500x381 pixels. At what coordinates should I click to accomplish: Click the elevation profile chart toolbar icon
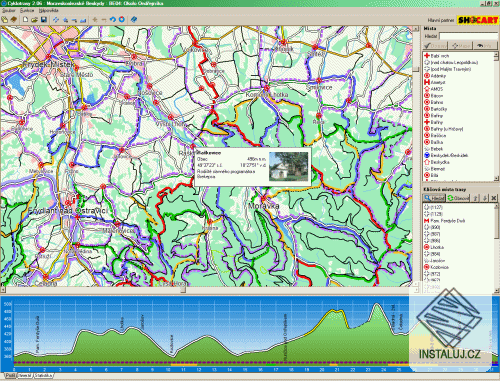[83, 20]
